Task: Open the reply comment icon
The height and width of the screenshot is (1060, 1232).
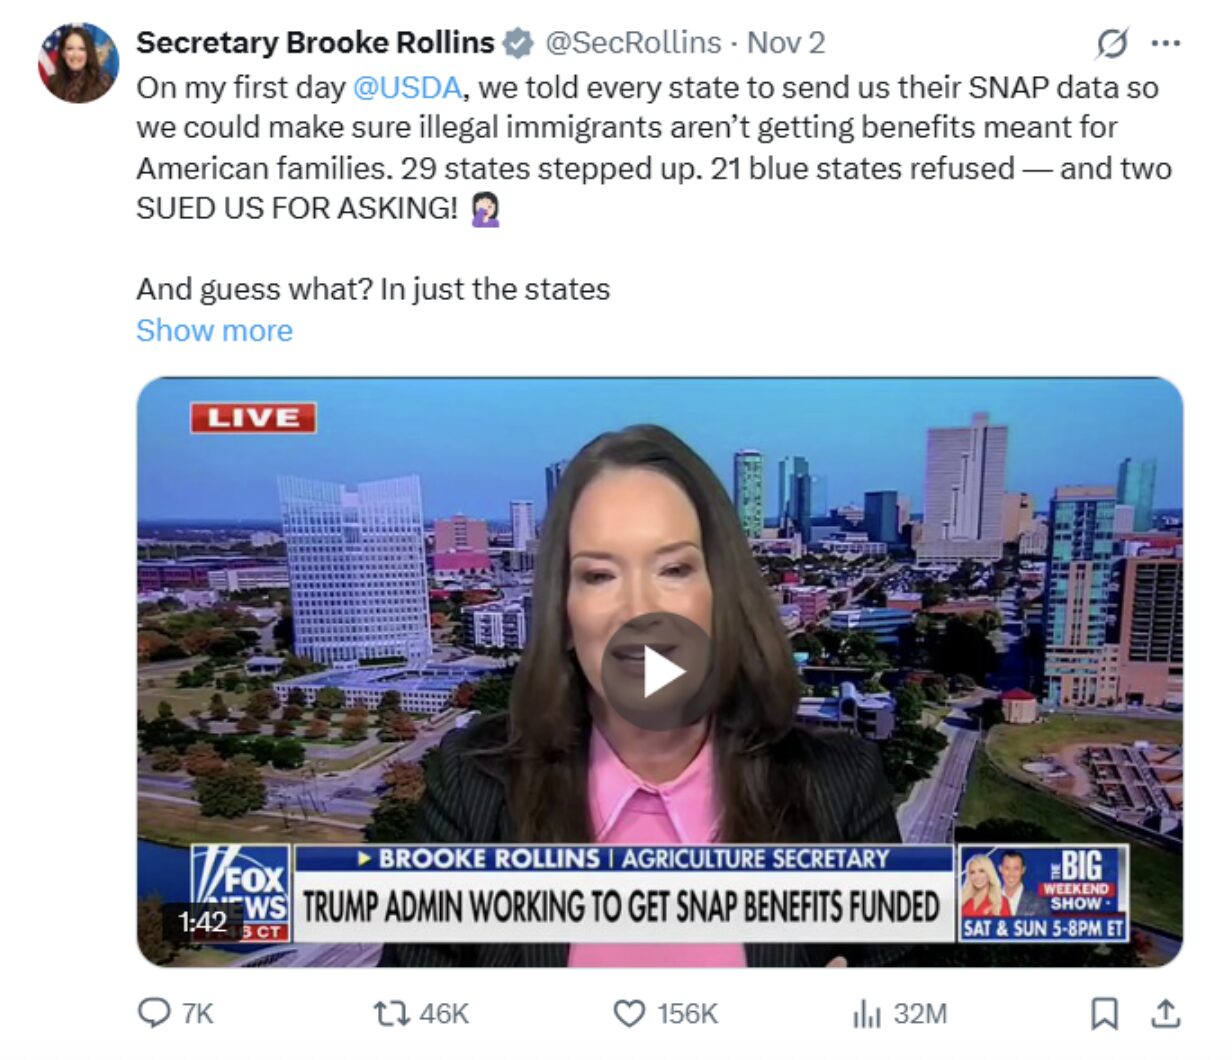Action: [x=153, y=1014]
